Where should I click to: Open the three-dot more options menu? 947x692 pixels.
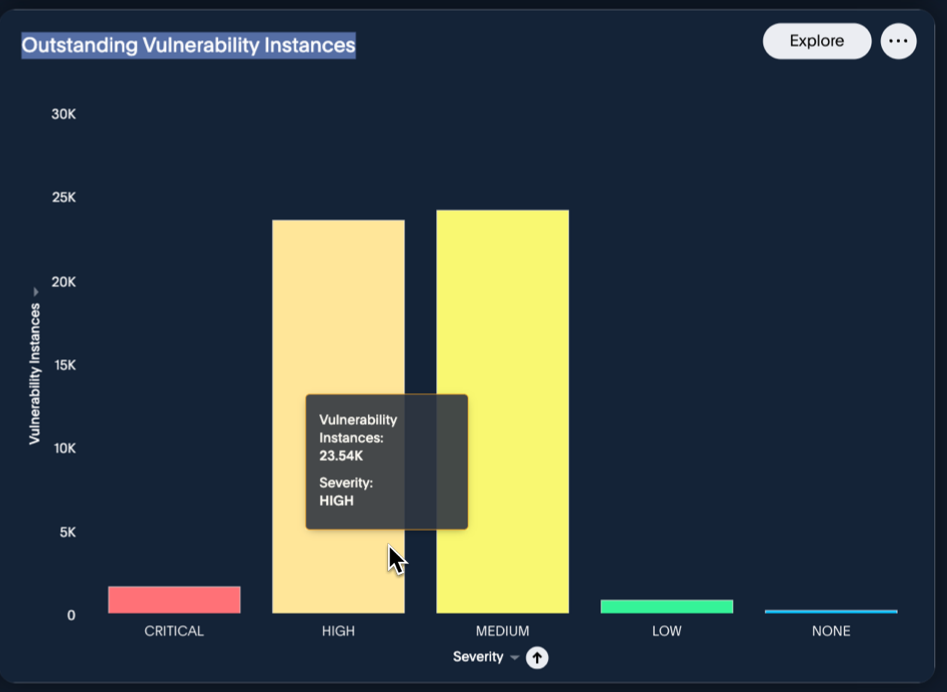898,41
